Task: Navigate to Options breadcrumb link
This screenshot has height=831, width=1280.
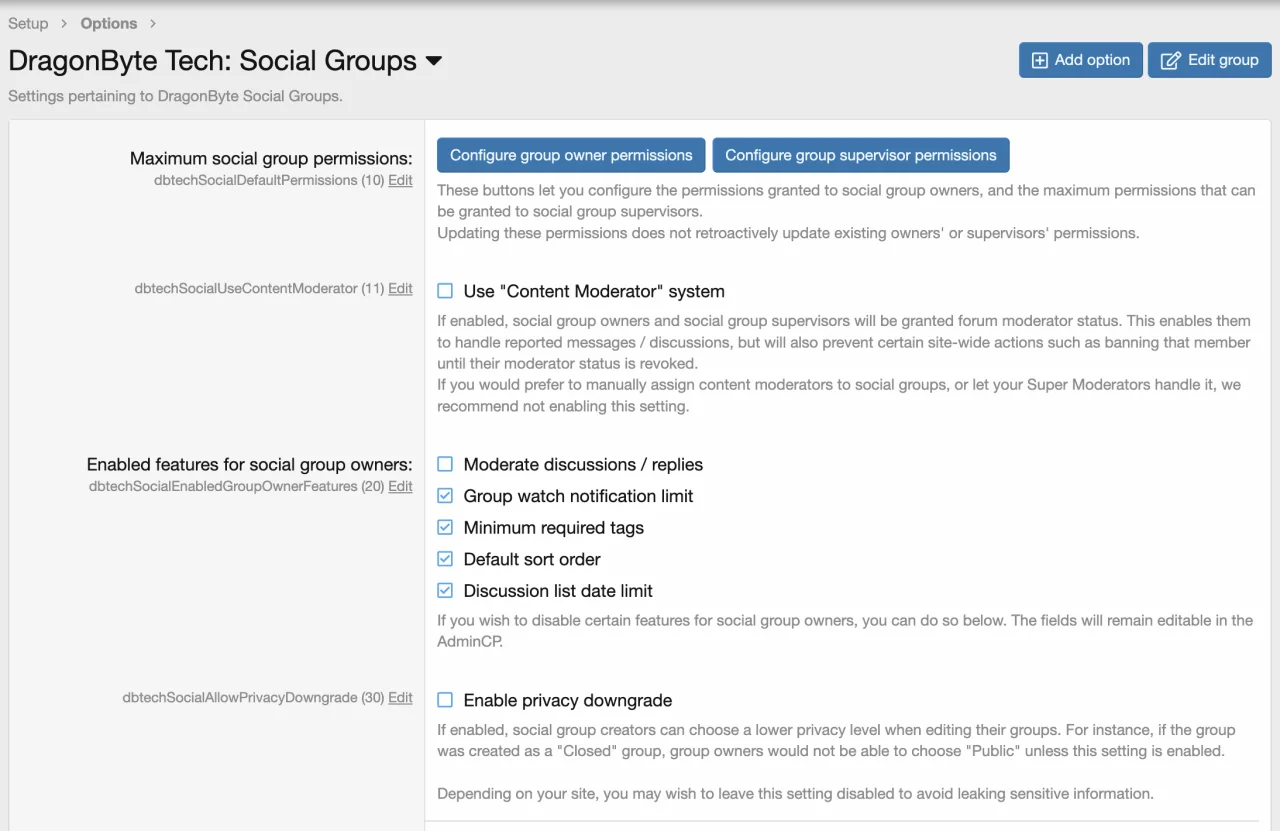Action: point(109,23)
